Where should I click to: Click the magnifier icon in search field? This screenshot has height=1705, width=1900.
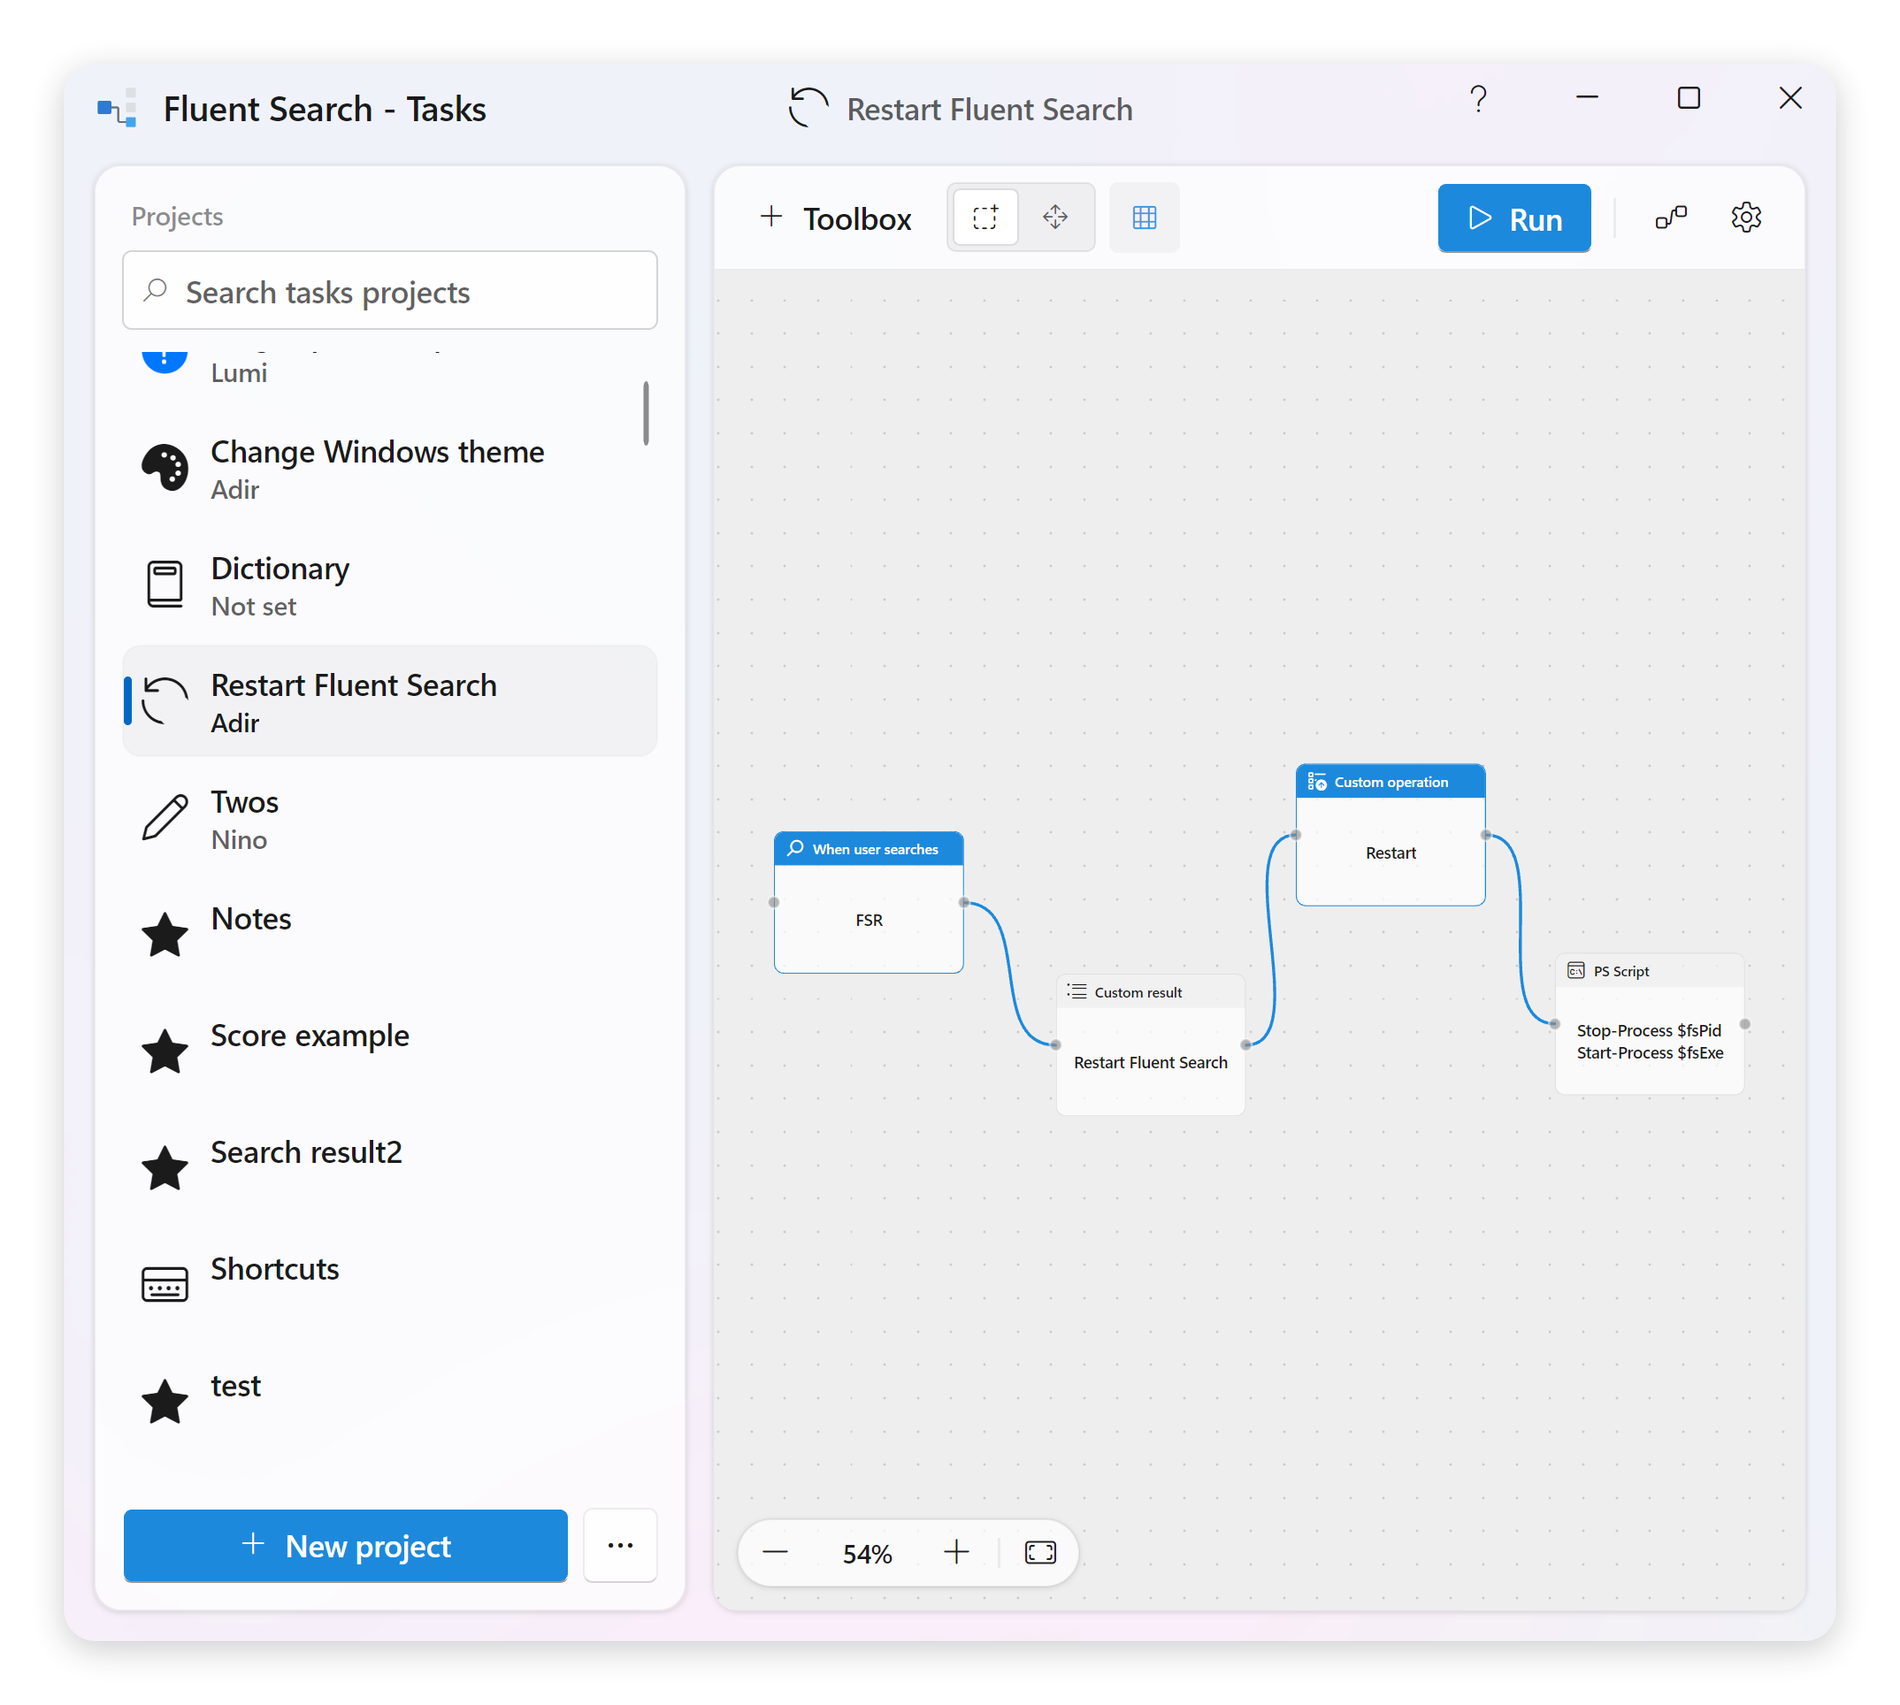155,290
